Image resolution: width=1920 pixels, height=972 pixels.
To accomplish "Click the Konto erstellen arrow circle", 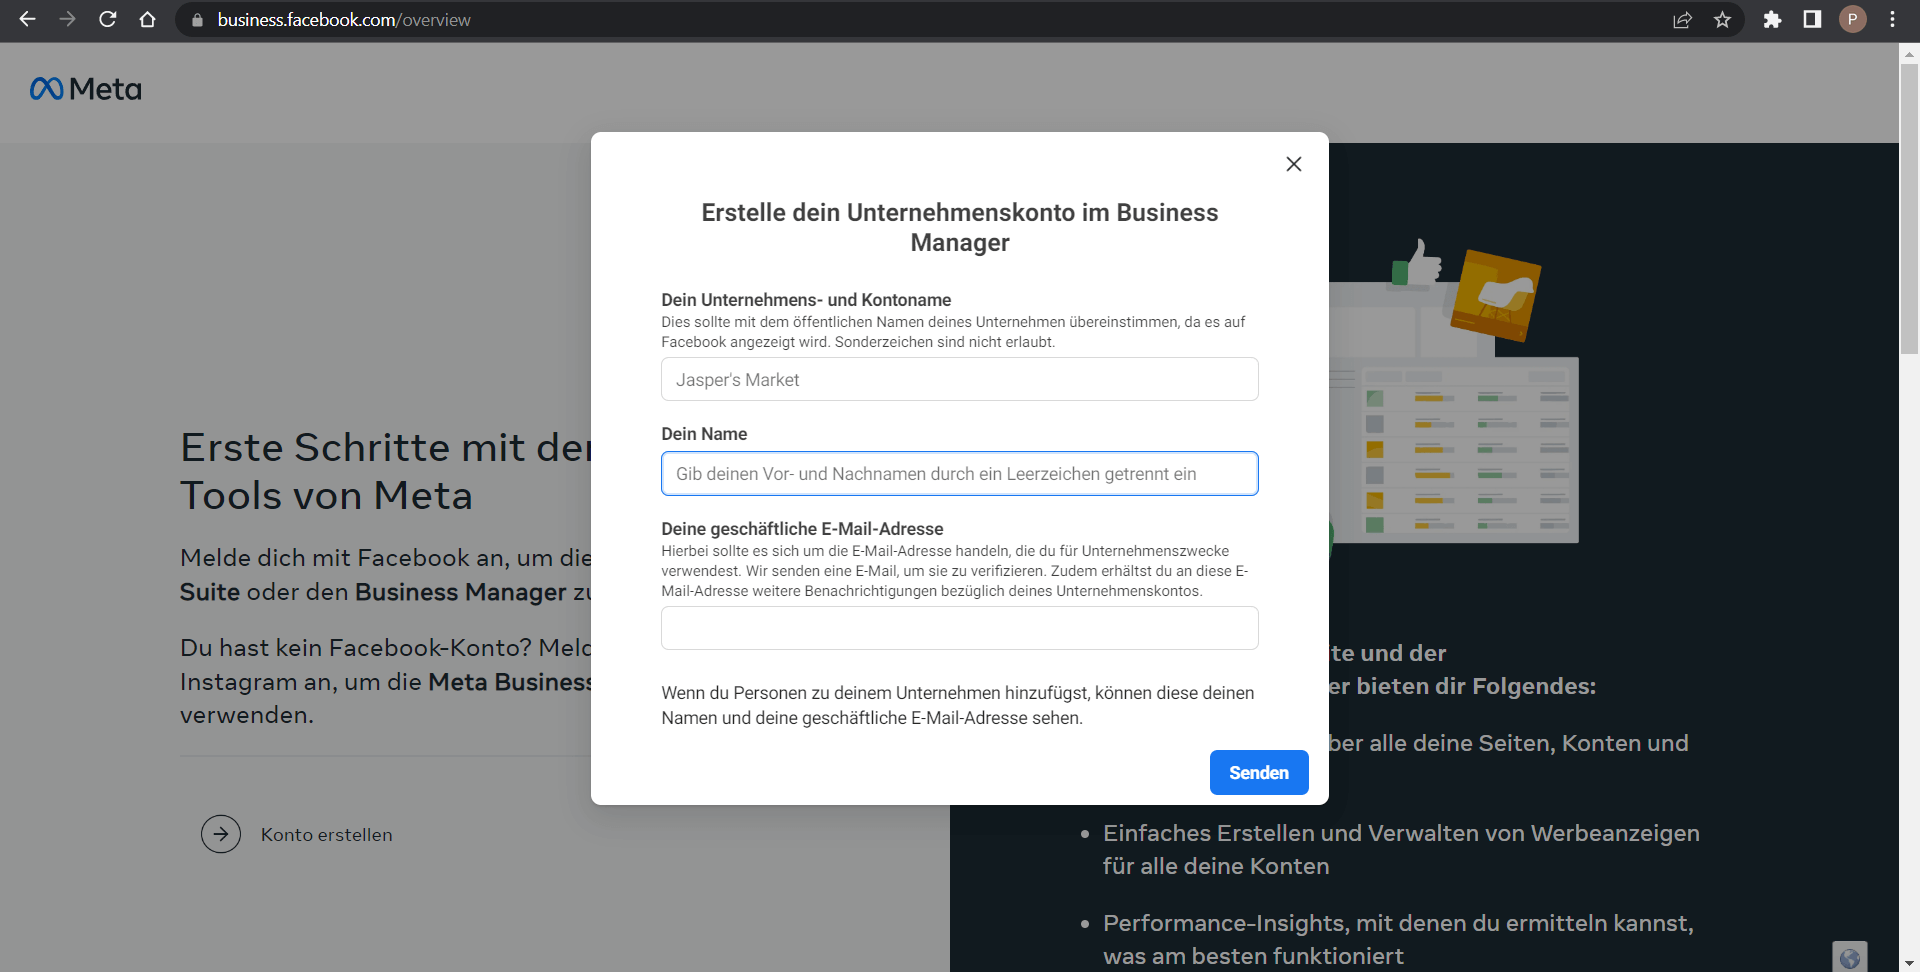I will tap(221, 834).
